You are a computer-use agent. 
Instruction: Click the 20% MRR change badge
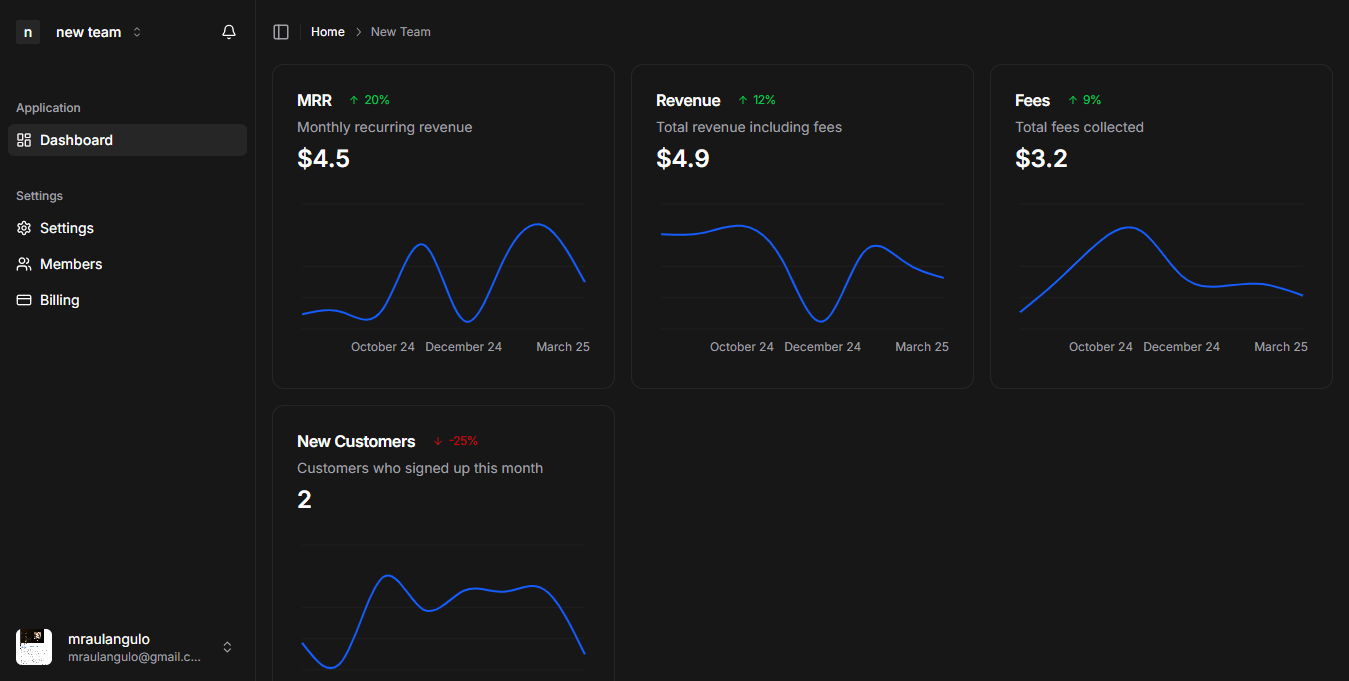[369, 100]
